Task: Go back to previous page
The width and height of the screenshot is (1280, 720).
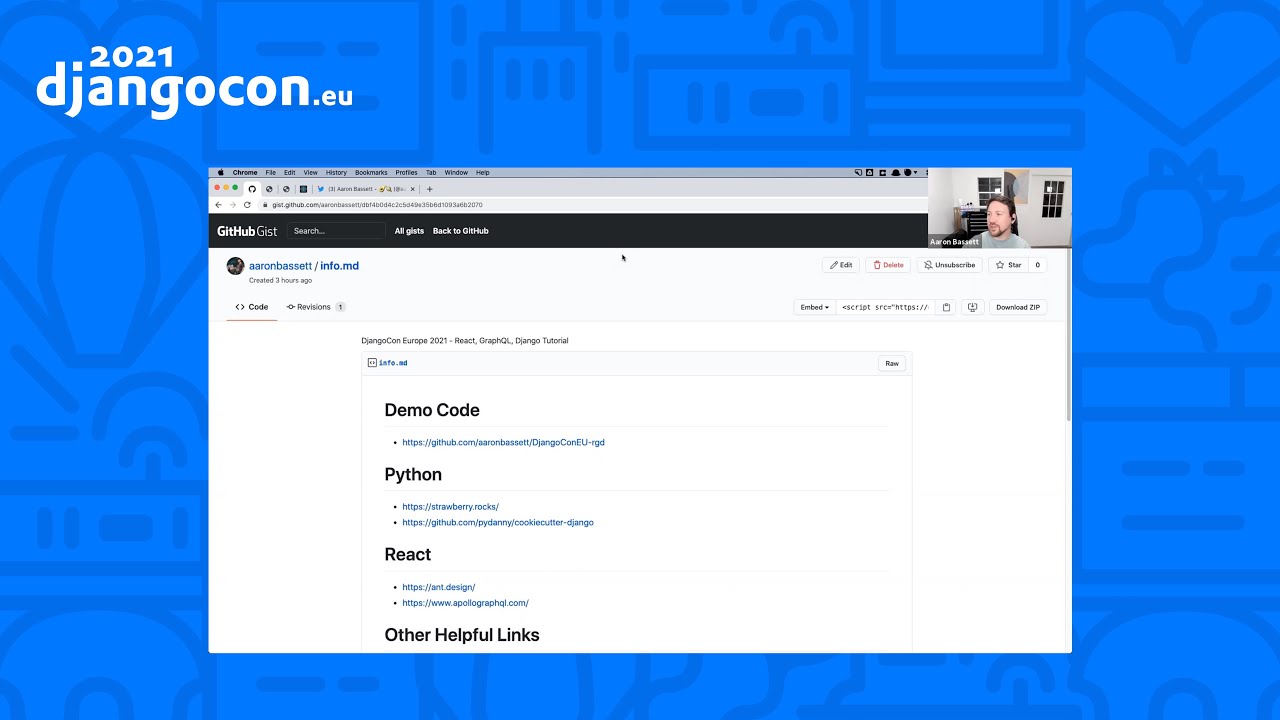Action: tap(218, 204)
